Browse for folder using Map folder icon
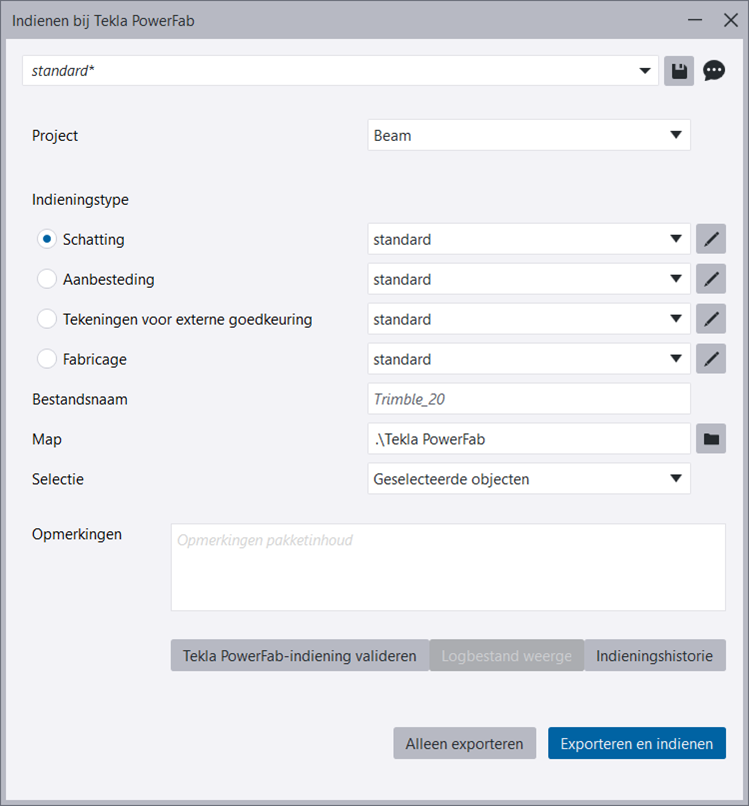749x807 pixels. [x=711, y=439]
